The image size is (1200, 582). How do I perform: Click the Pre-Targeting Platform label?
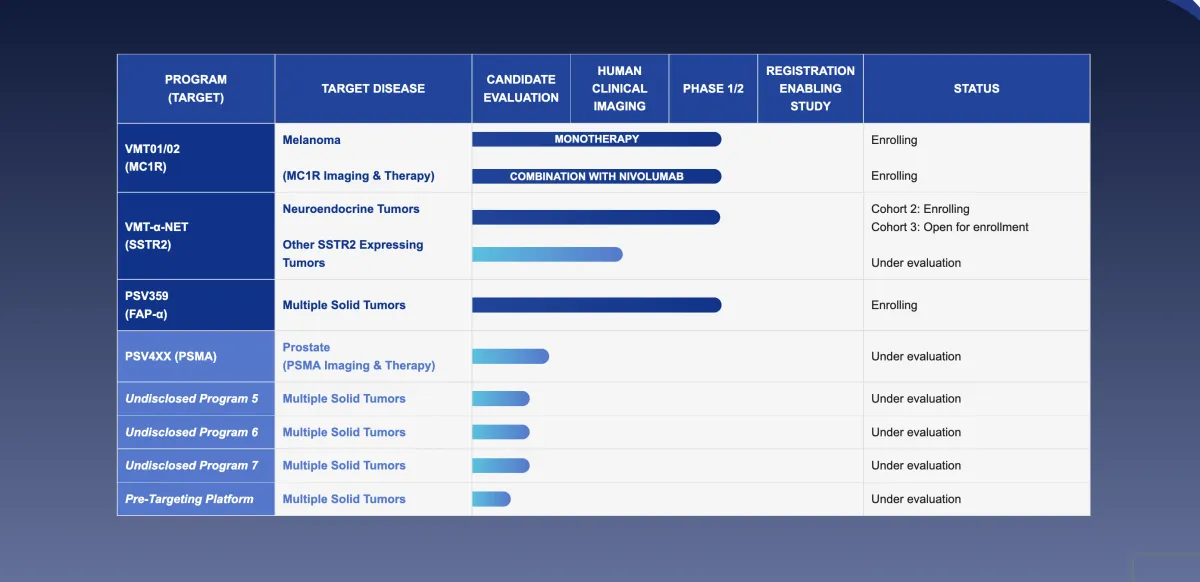click(x=189, y=499)
